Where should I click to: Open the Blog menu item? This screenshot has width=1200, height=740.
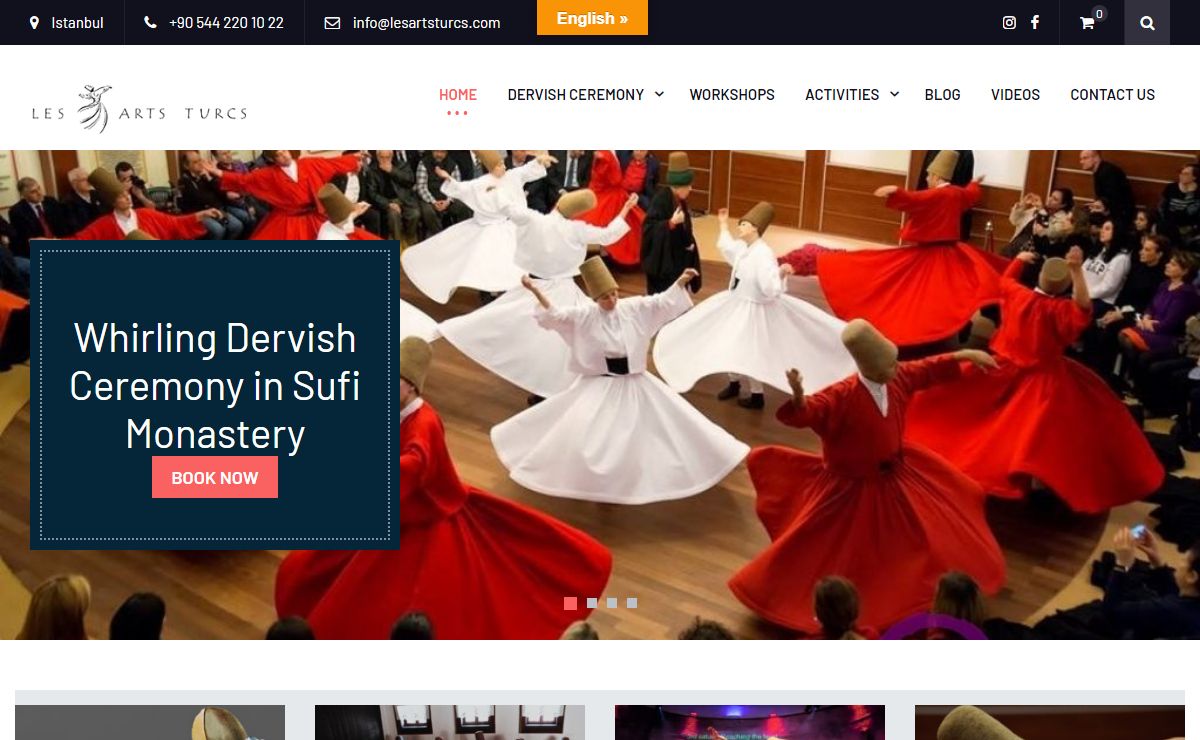[942, 94]
